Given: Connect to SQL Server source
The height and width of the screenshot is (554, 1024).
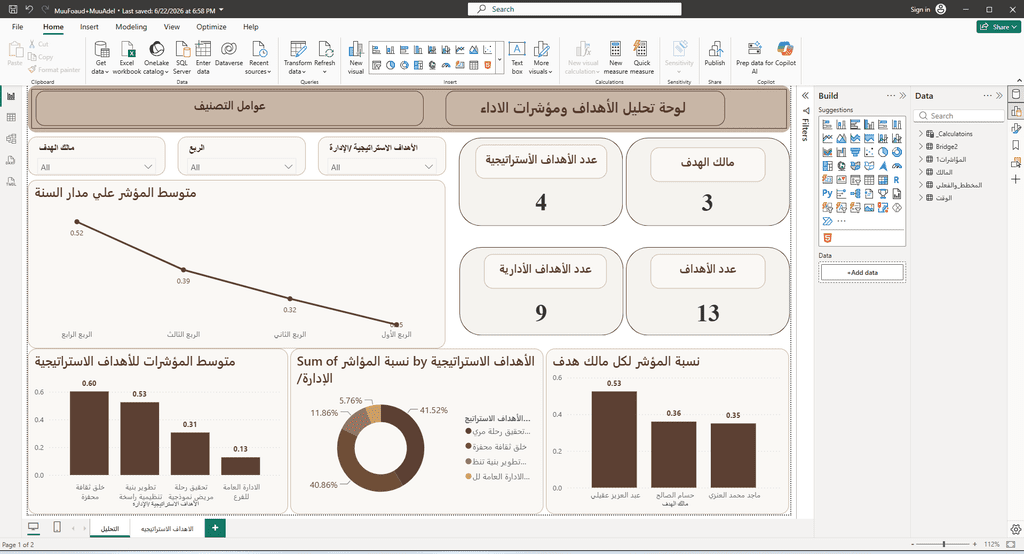Looking at the screenshot, I should point(182,58).
